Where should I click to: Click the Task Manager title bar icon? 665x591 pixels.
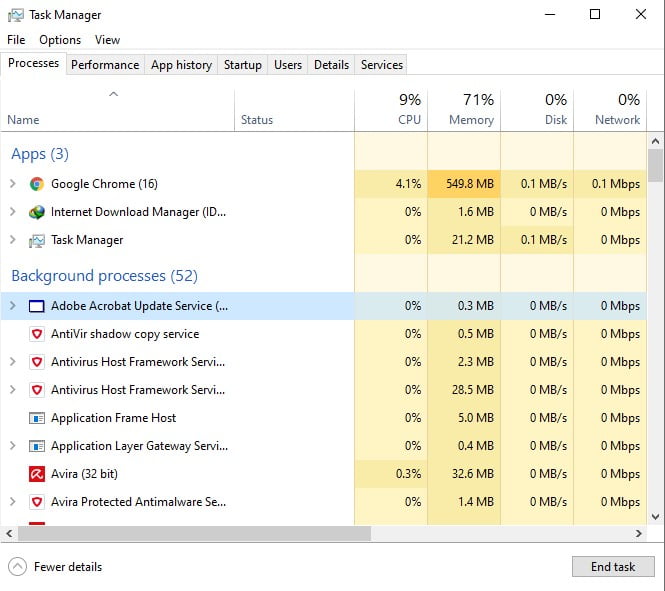16,15
